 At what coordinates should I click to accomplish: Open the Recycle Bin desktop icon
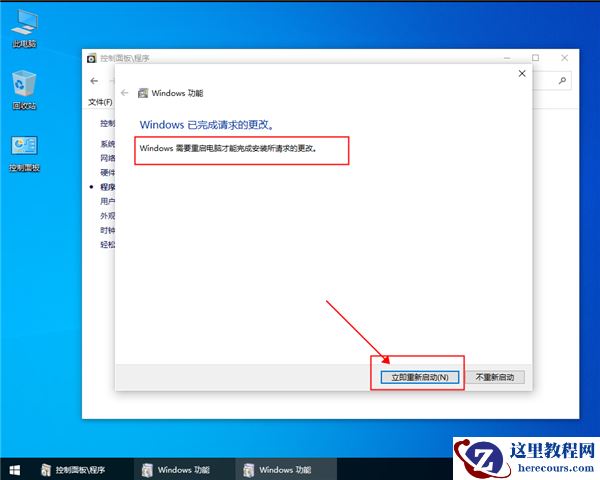[x=24, y=90]
